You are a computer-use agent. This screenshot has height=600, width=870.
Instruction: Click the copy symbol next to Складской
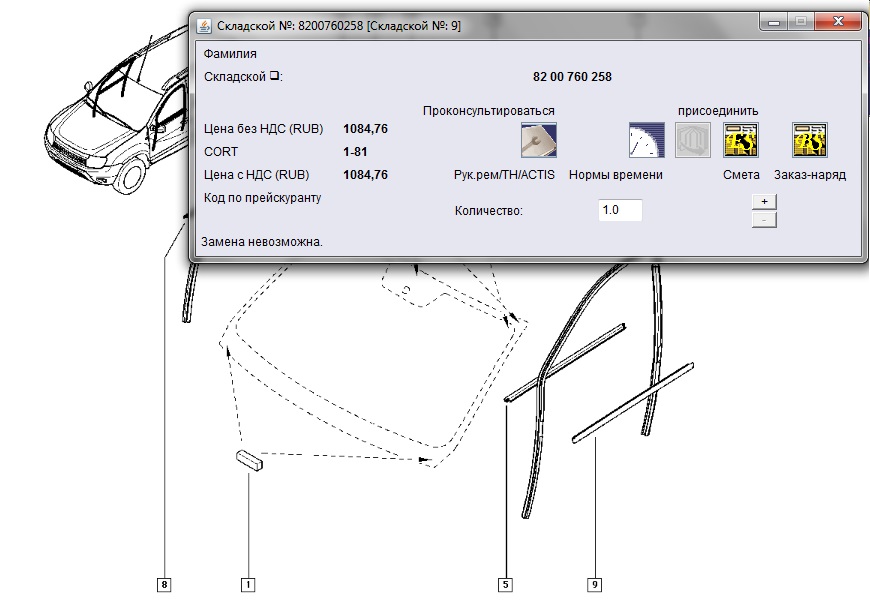coord(275,76)
